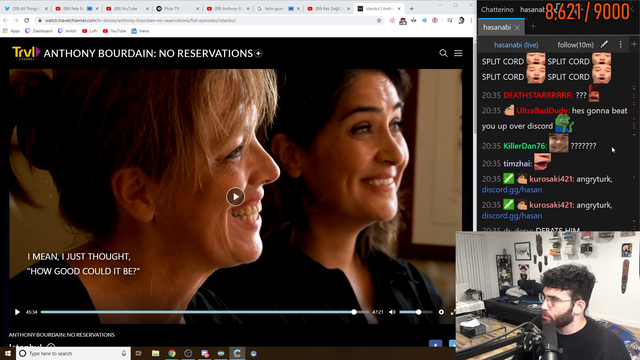Mute the video with the speaker icon
Viewport: 640px width, 360px height.
click(392, 312)
